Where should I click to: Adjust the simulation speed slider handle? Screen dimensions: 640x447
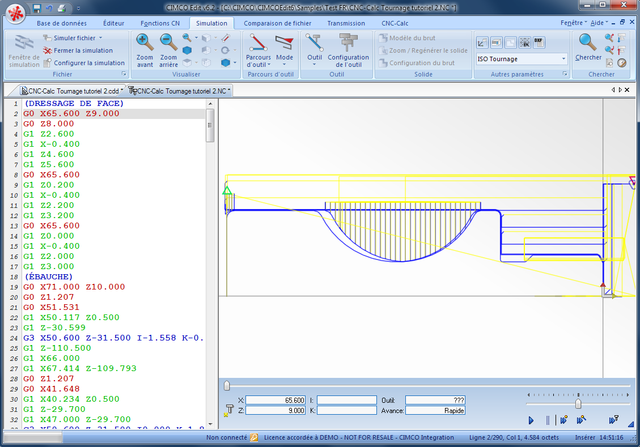[x=578, y=404]
